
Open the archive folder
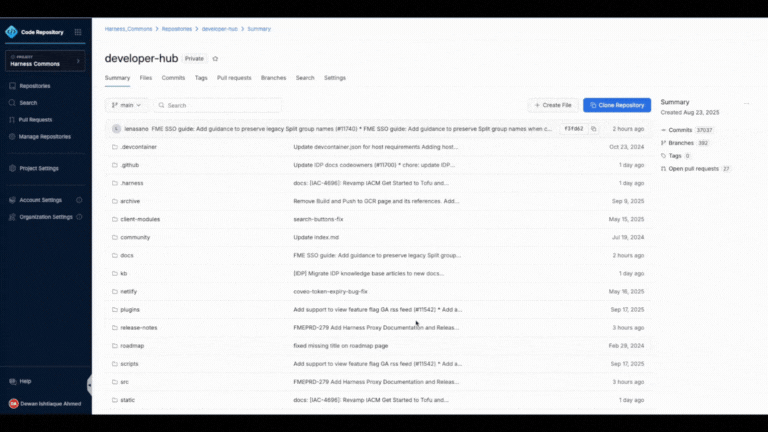click(130, 201)
